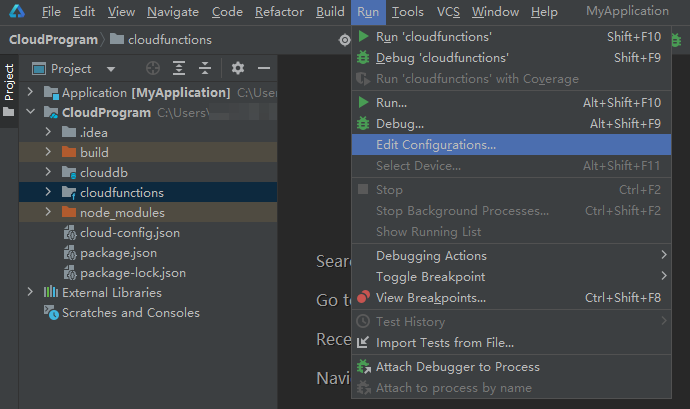Select cloud-config.json file in tree
Viewport: 690px width, 409px height.
(x=130, y=233)
